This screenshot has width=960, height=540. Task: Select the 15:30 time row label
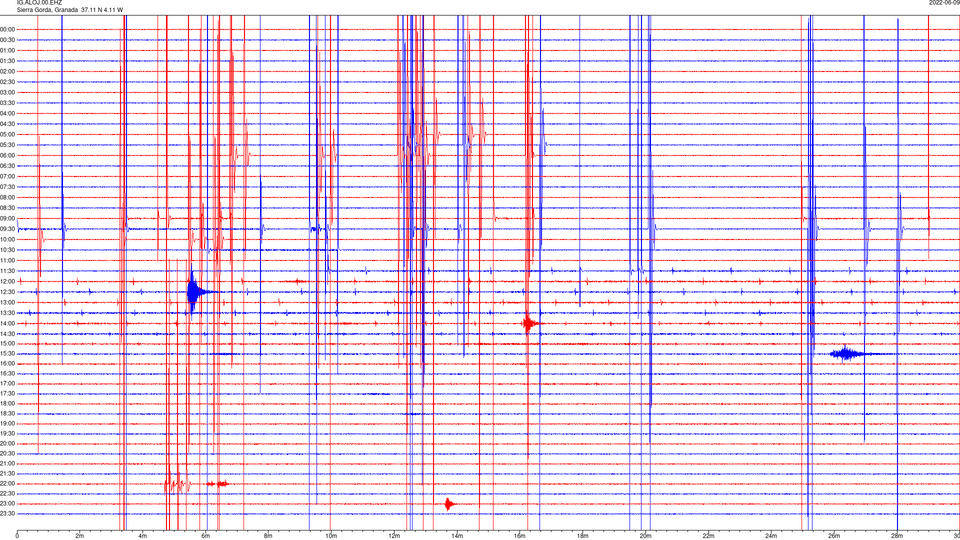click(x=8, y=354)
